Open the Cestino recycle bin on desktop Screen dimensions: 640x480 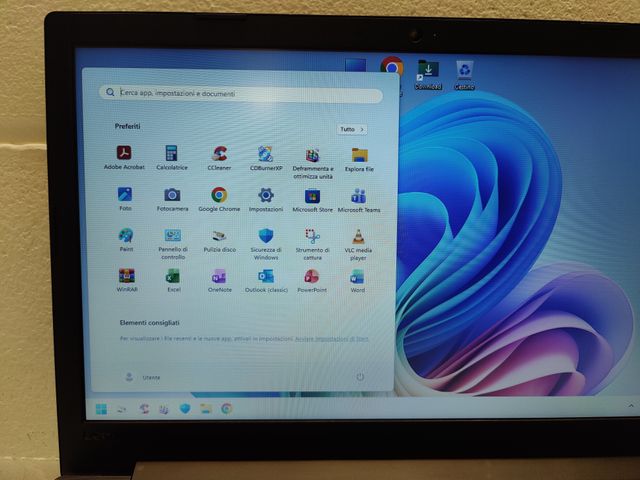click(x=464, y=75)
